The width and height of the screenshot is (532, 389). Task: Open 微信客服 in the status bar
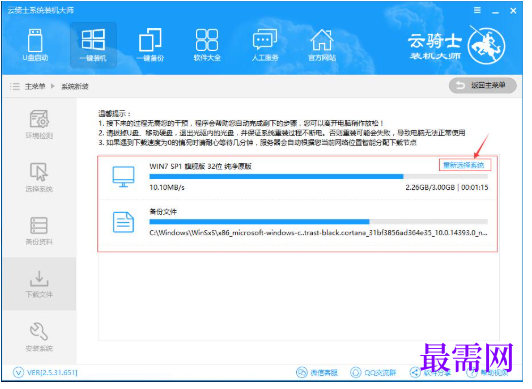(x=317, y=372)
